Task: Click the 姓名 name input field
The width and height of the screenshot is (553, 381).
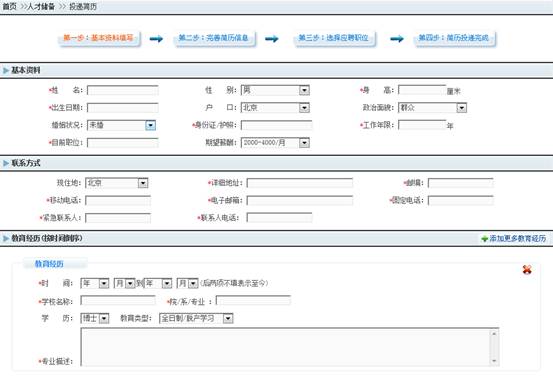Action: coord(123,90)
